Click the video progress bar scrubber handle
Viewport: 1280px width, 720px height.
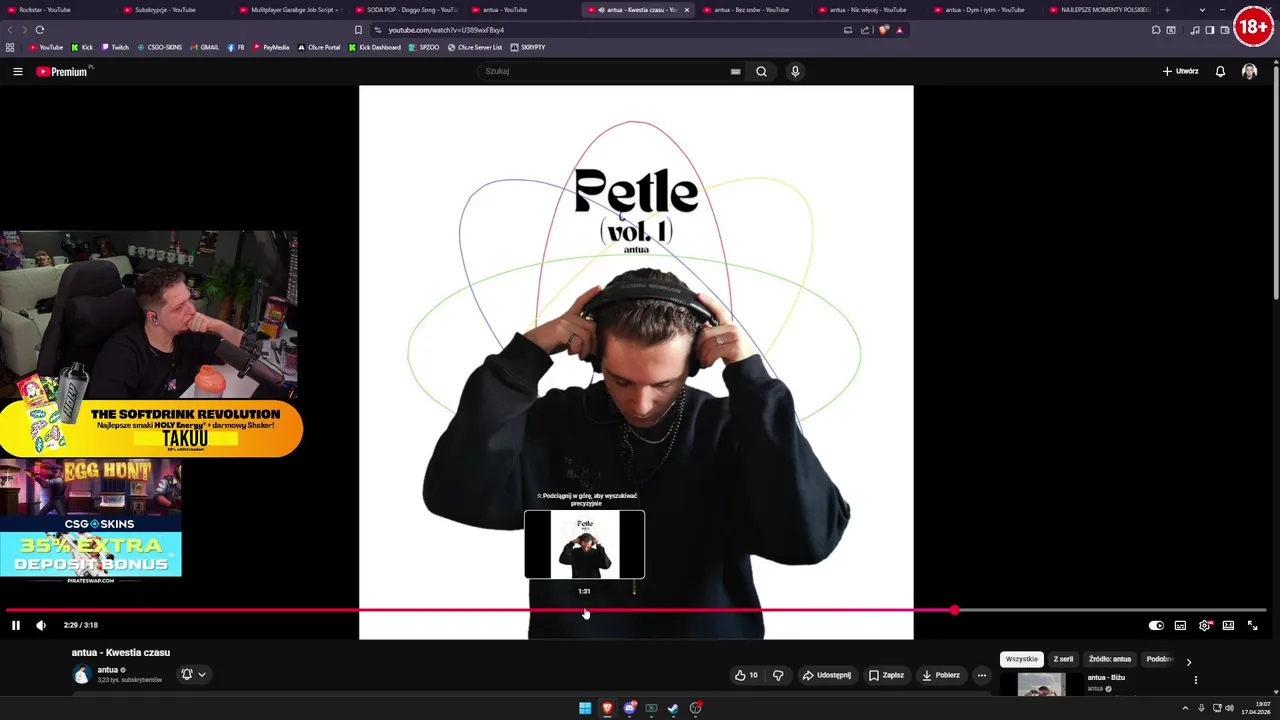click(x=955, y=610)
